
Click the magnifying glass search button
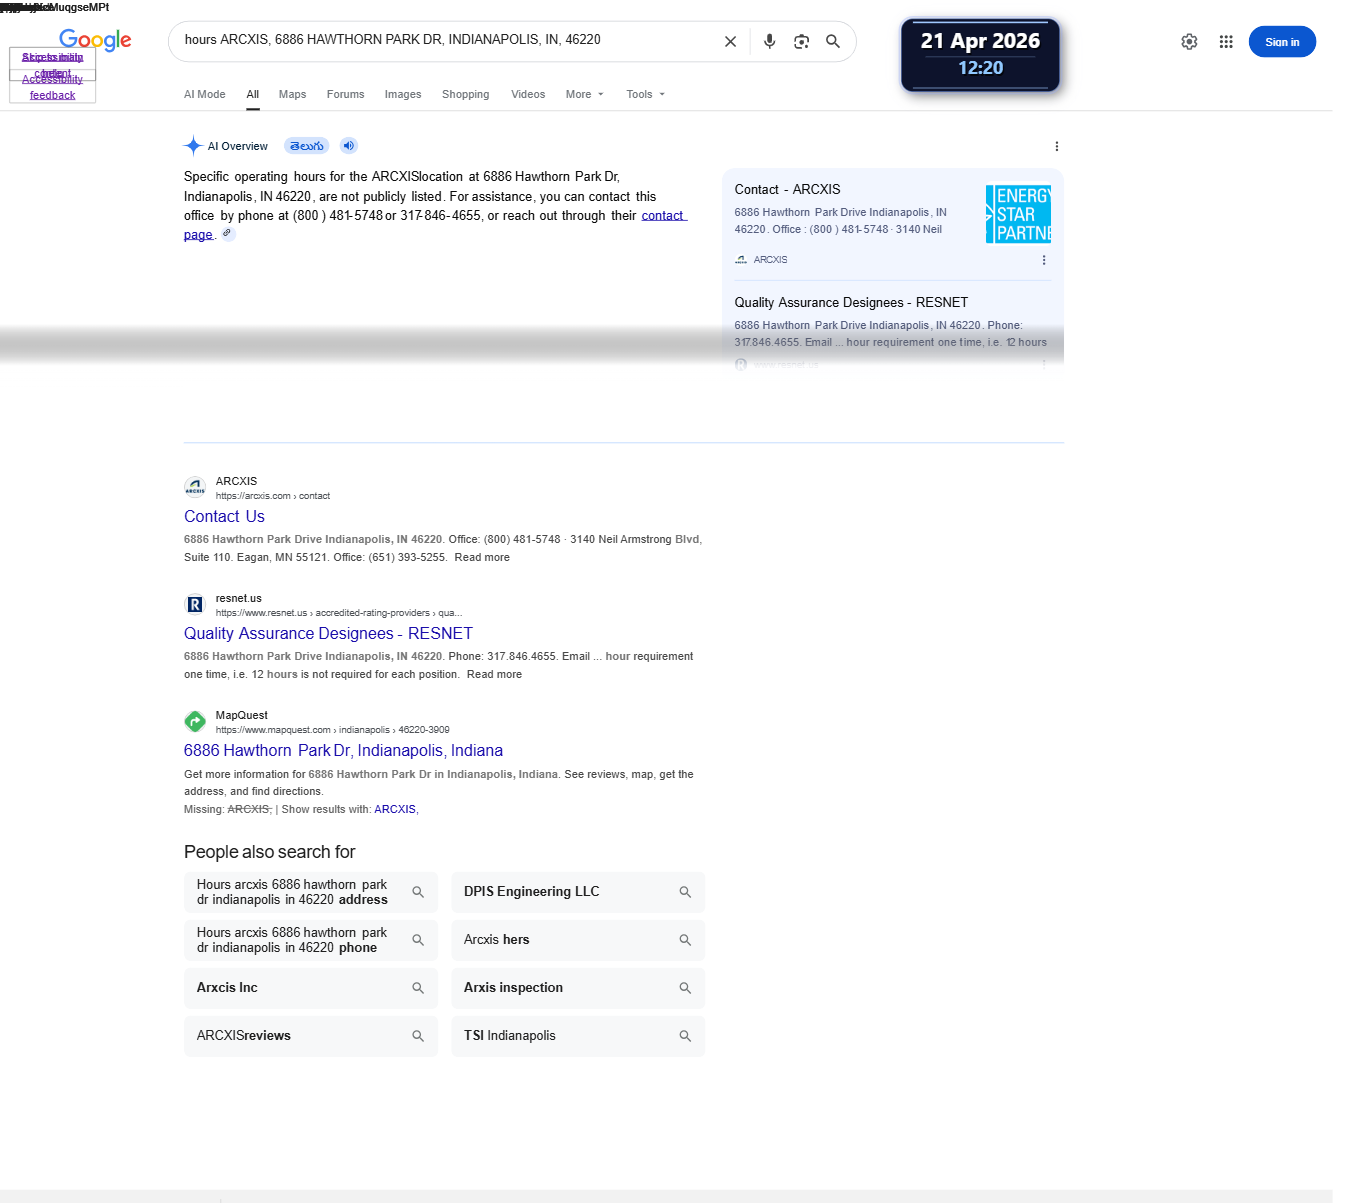click(833, 42)
